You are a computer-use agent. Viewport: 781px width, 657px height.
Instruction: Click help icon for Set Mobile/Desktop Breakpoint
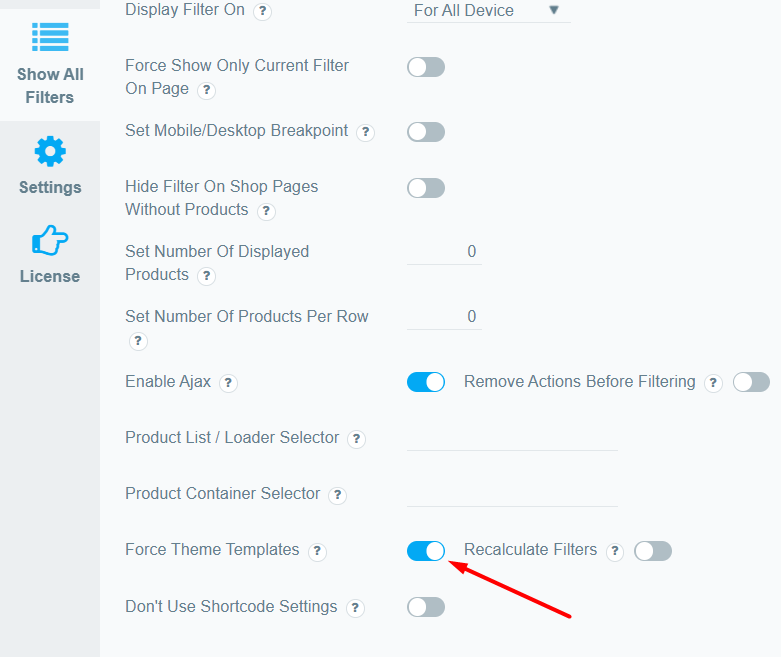tap(366, 132)
